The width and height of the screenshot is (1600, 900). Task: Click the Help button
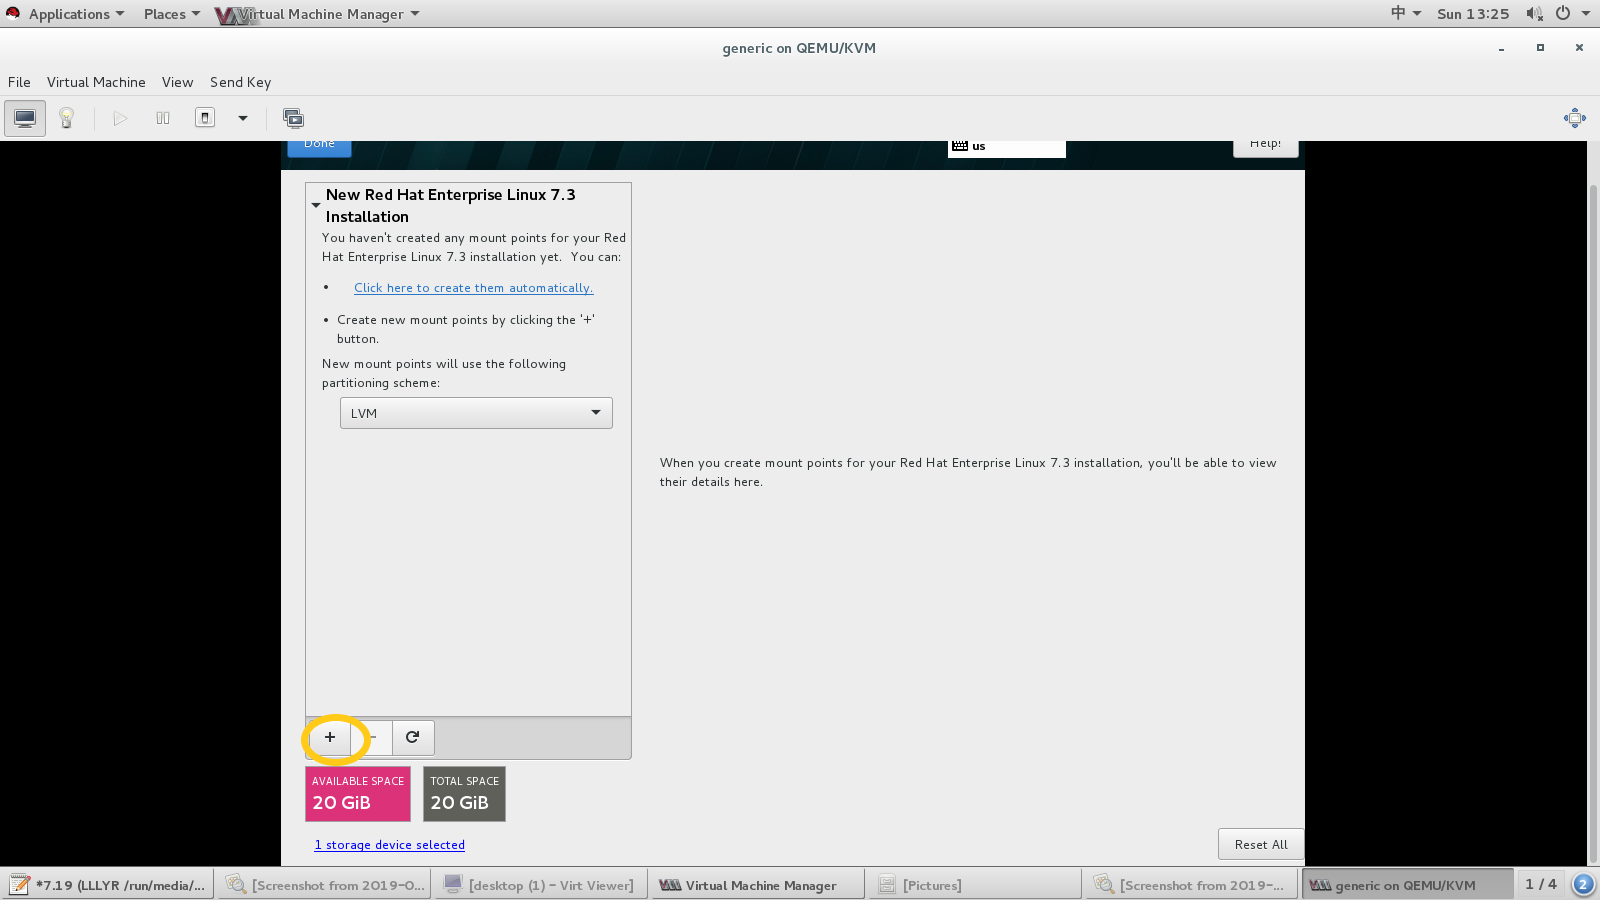coord(1265,147)
